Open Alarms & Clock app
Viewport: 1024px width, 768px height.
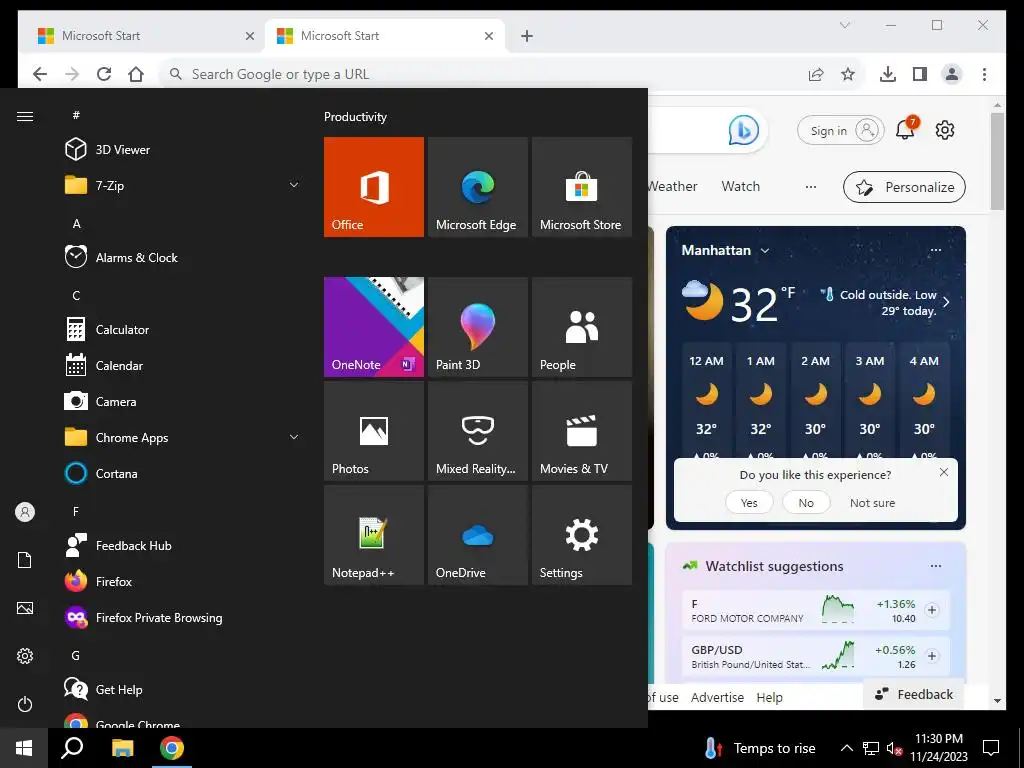coord(183,257)
